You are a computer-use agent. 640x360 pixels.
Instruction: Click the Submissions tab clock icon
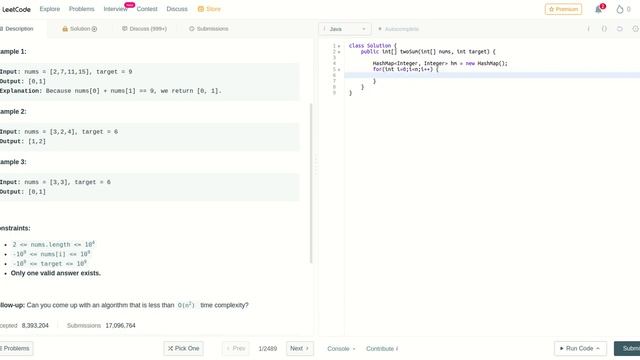click(x=191, y=29)
